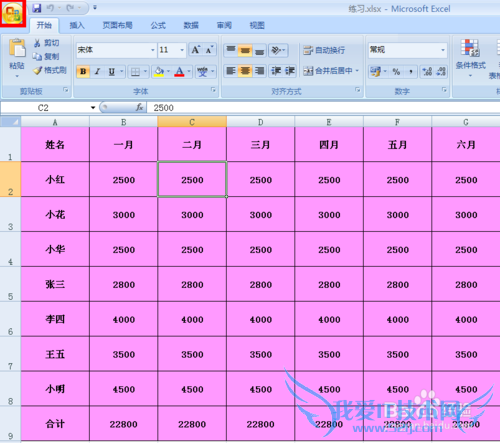The image size is (500, 443).
Task: Customize the quick access toolbar
Action: pyautogui.click(x=95, y=7)
